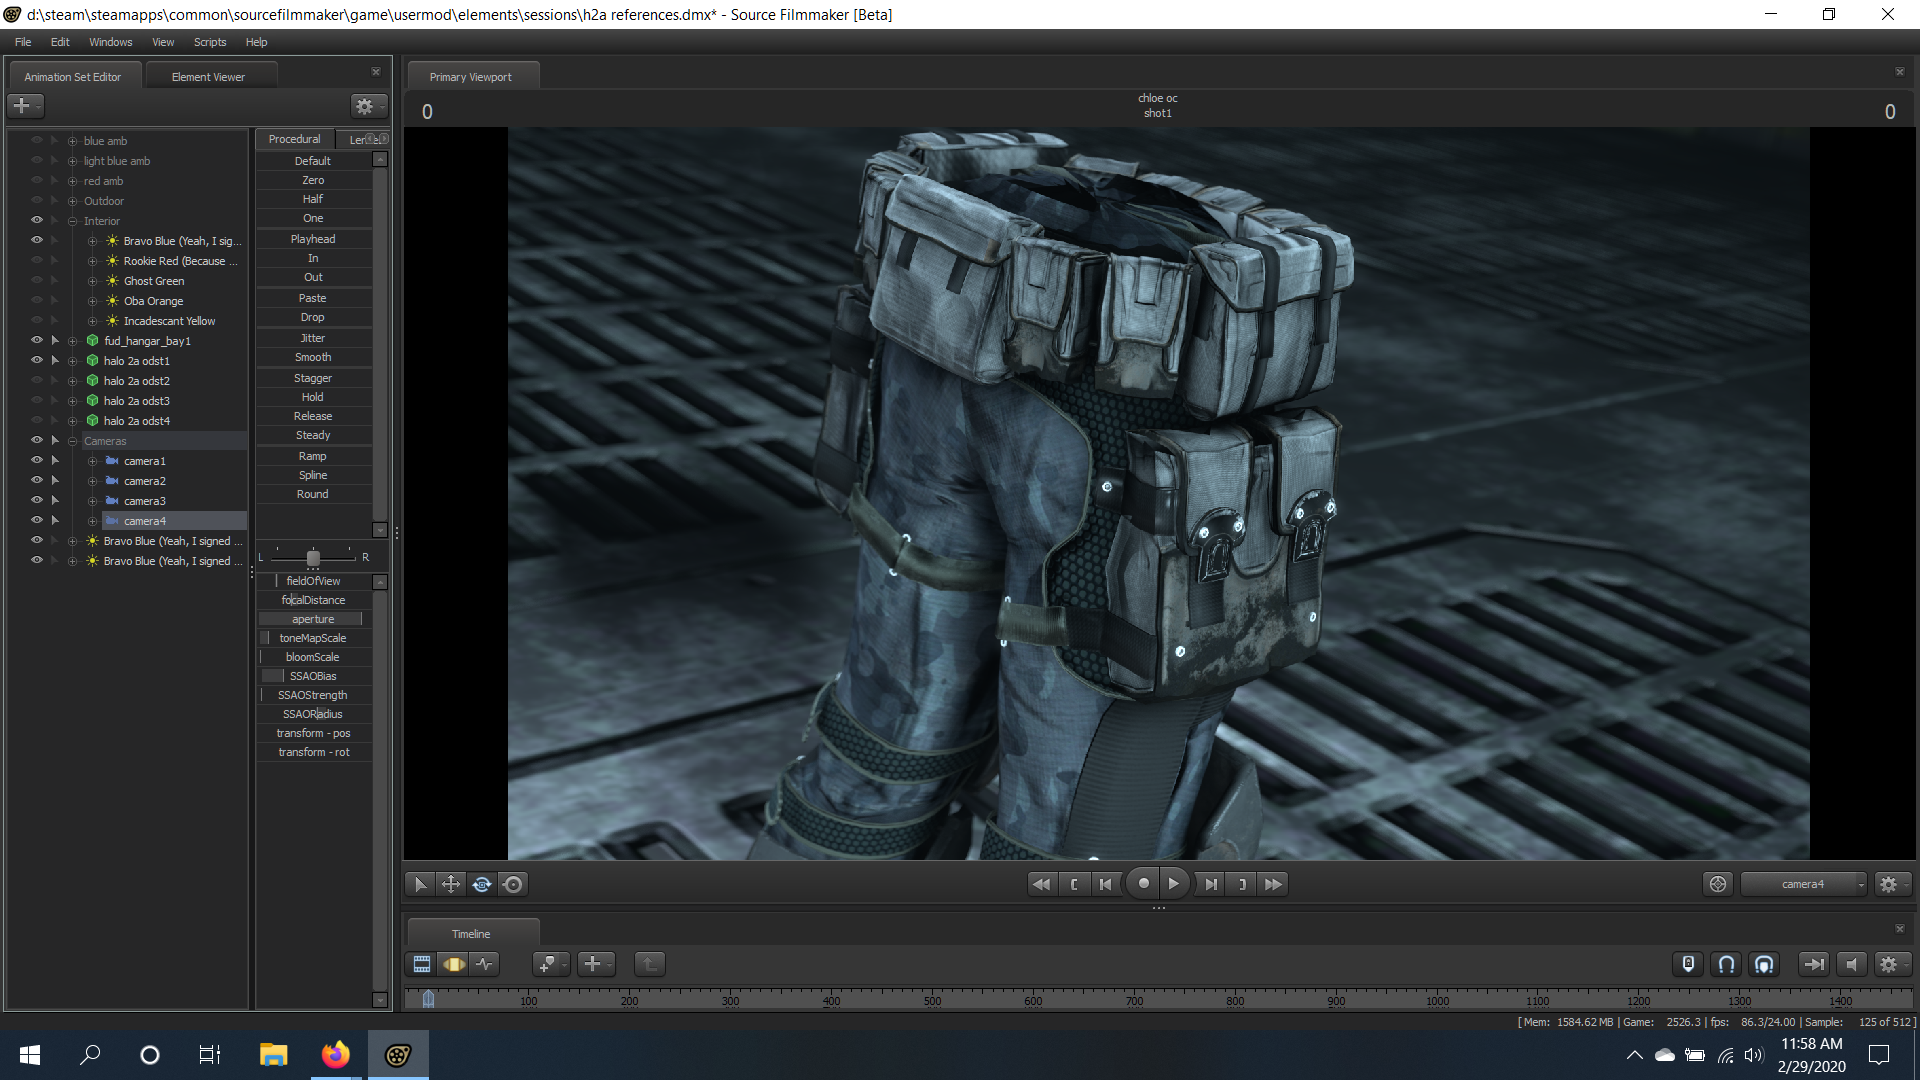The width and height of the screenshot is (1920, 1080).
Task: Expand the fud_hangar_bay1 tree node
Action: pyautogui.click(x=72, y=341)
